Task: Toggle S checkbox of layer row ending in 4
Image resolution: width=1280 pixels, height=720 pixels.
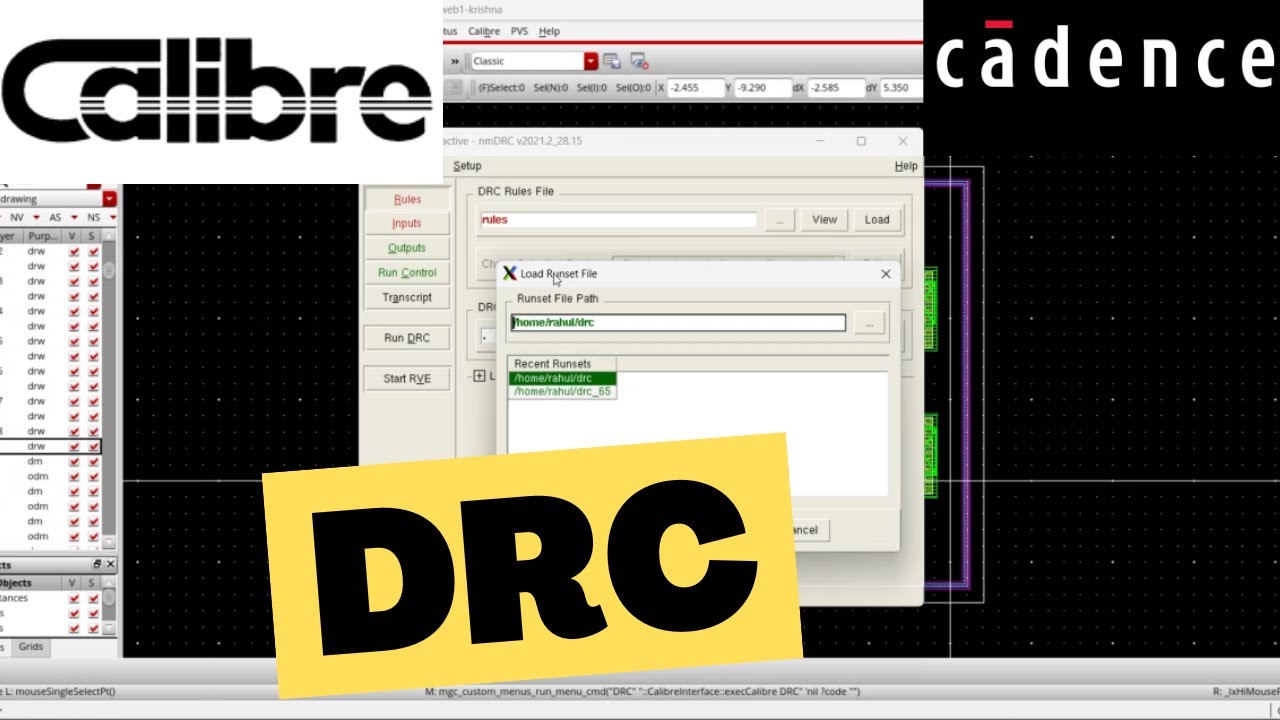Action: (x=93, y=311)
